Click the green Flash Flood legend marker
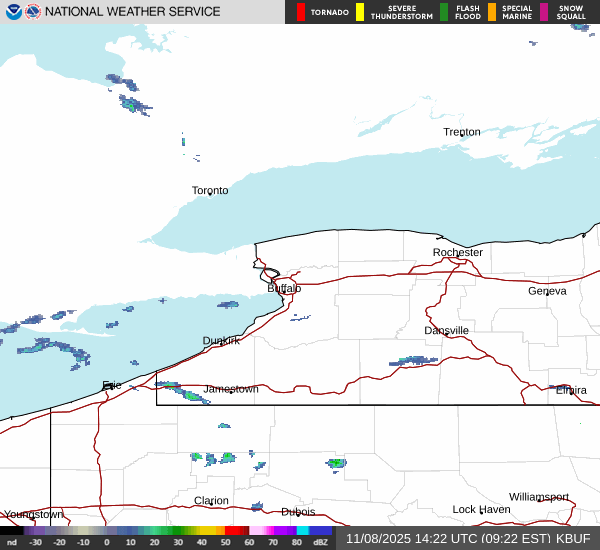The image size is (600, 550). (444, 12)
